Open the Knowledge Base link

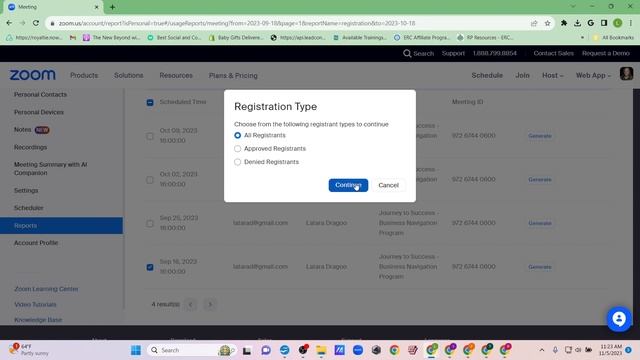38,320
